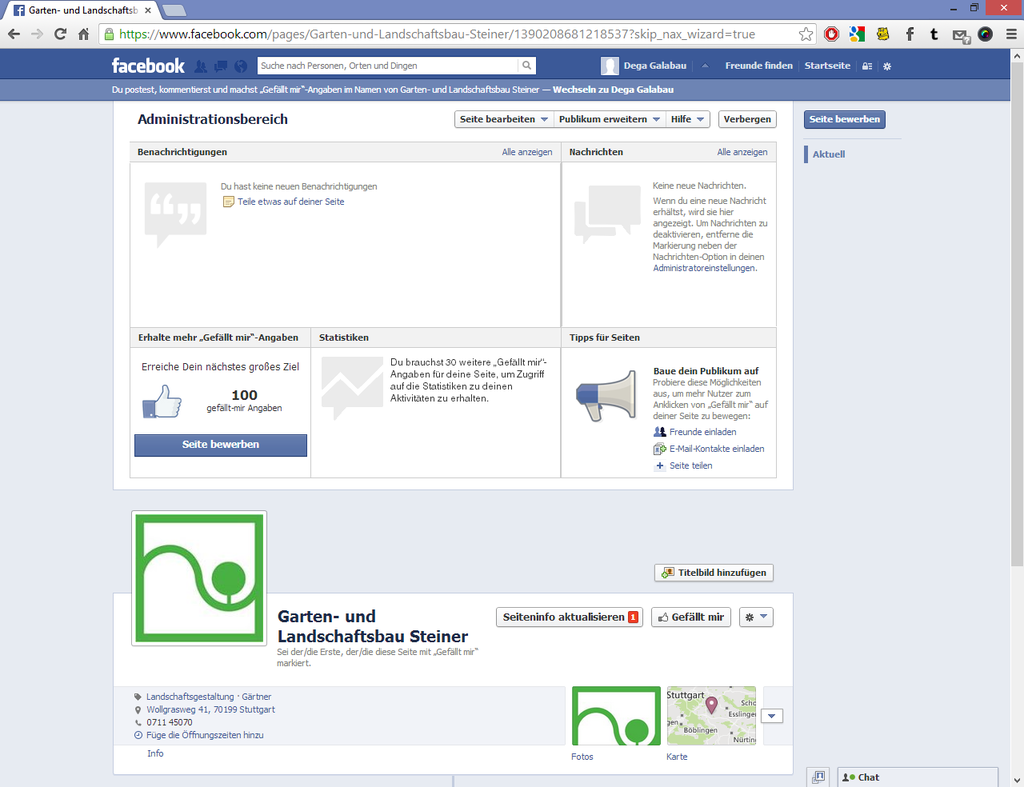The height and width of the screenshot is (787, 1024).
Task: Open the Hilfe dropdown
Action: pyautogui.click(x=688, y=119)
